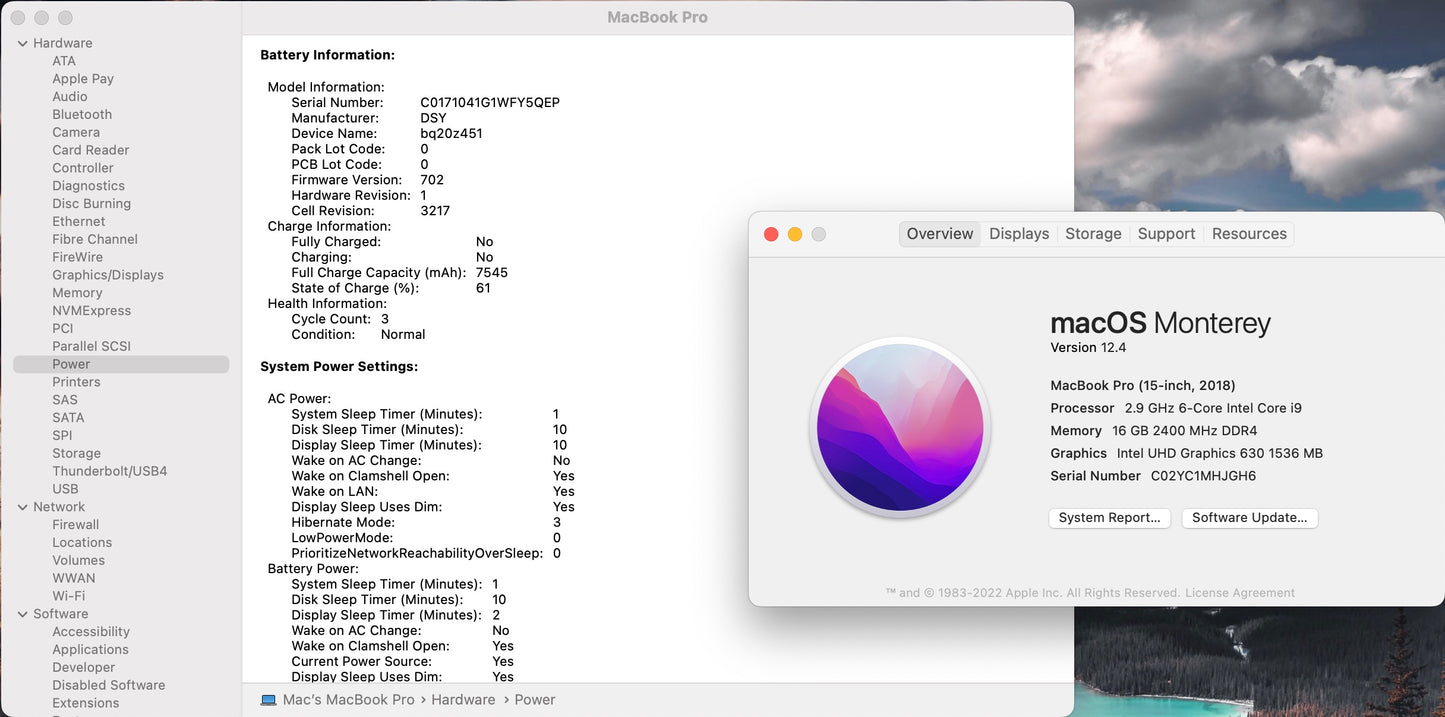This screenshot has width=1445, height=717.
Task: Click Hardware in the bottom path bar
Action: (463, 700)
